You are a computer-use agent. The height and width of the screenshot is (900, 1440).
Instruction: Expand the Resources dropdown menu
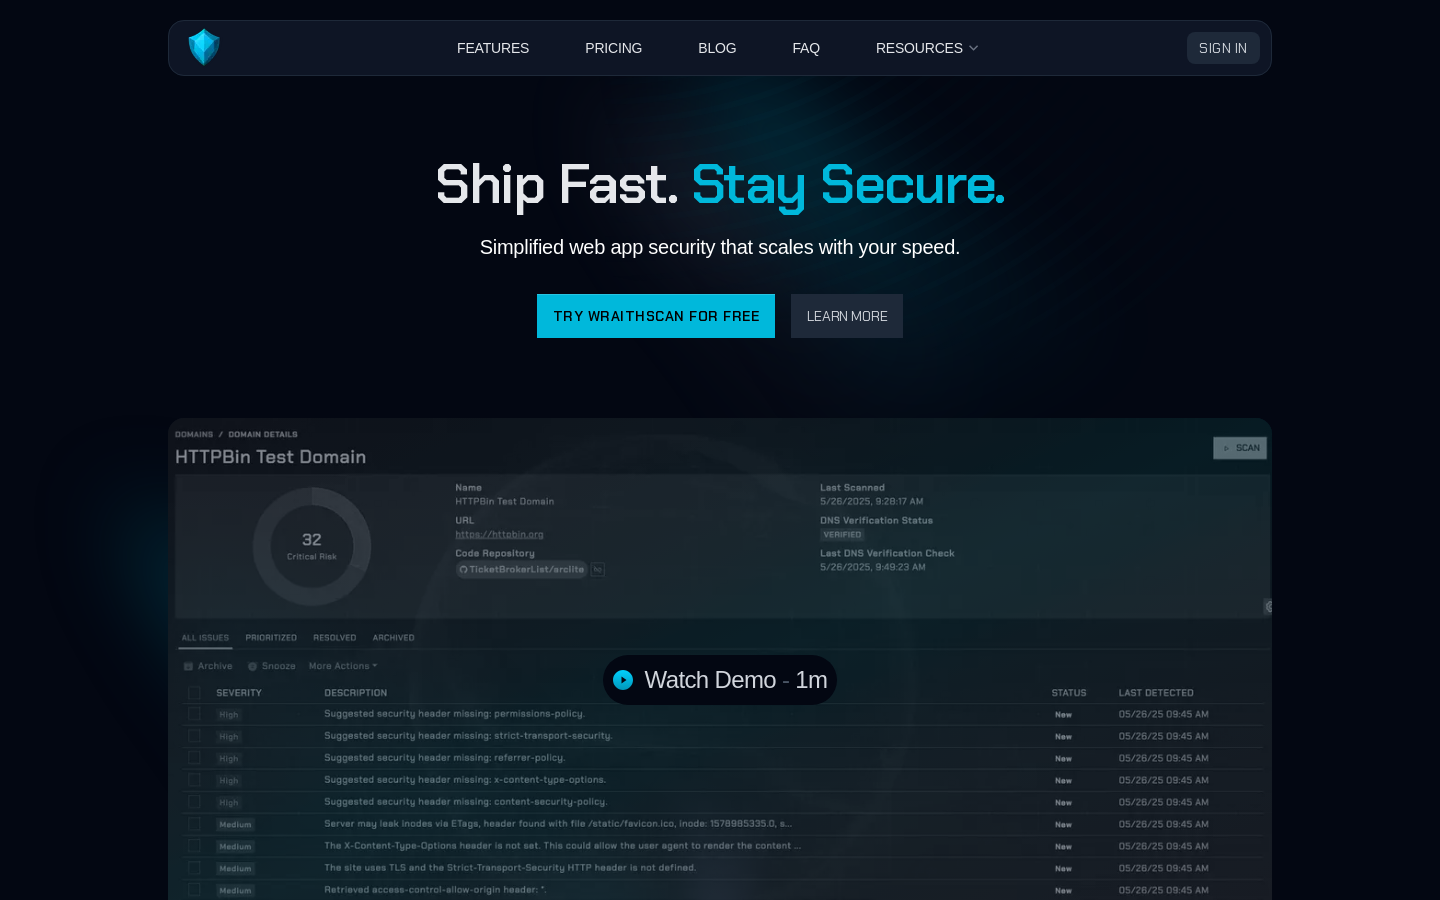pos(927,48)
